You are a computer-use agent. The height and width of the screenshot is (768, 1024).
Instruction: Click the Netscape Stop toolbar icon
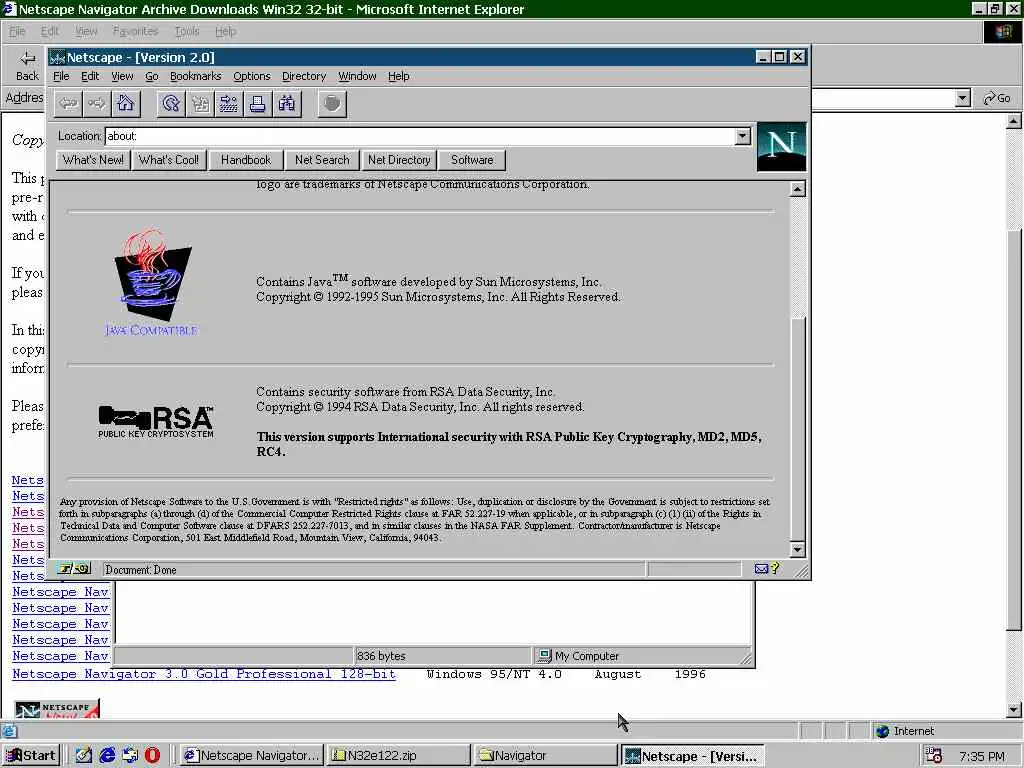pos(332,103)
